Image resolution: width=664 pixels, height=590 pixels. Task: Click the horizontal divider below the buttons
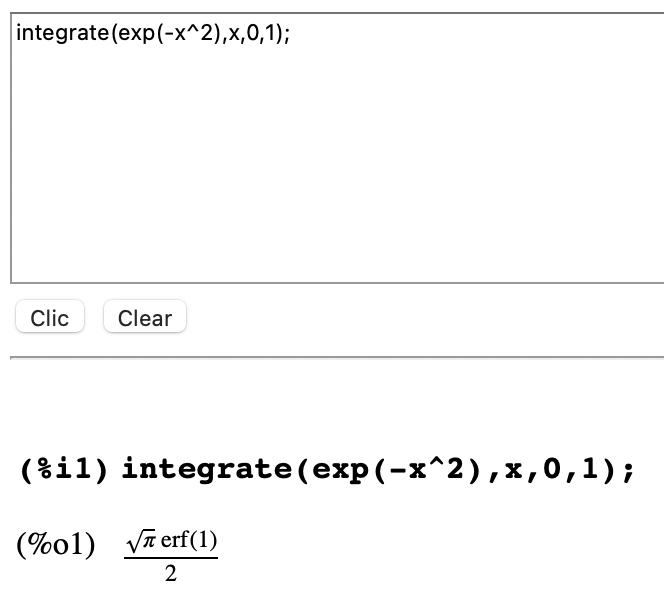tap(337, 358)
